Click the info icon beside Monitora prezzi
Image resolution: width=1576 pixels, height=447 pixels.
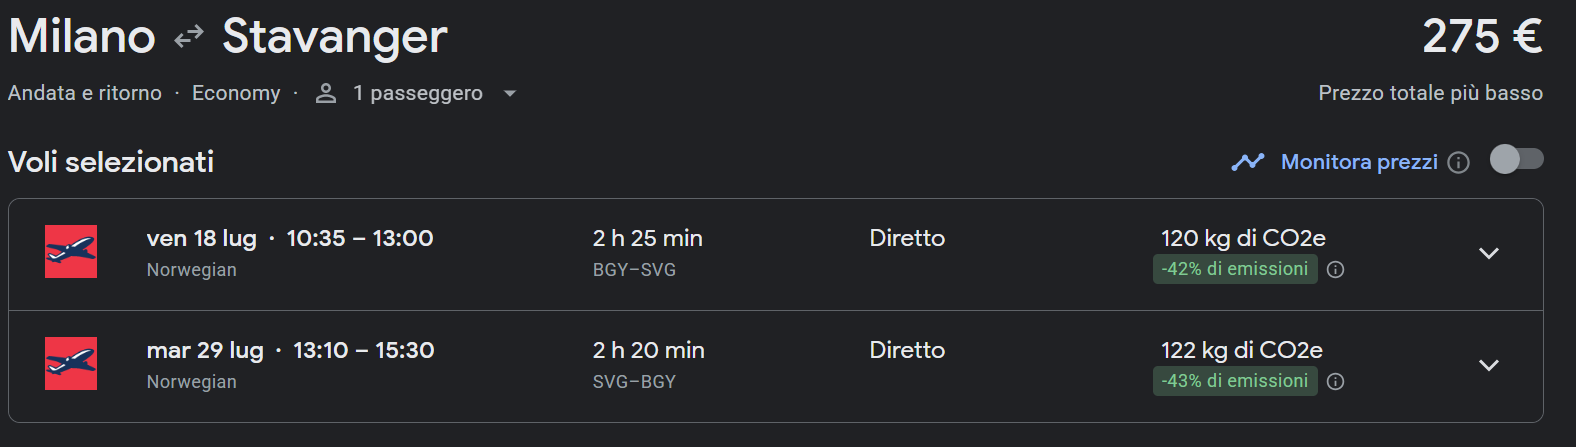tap(1459, 162)
